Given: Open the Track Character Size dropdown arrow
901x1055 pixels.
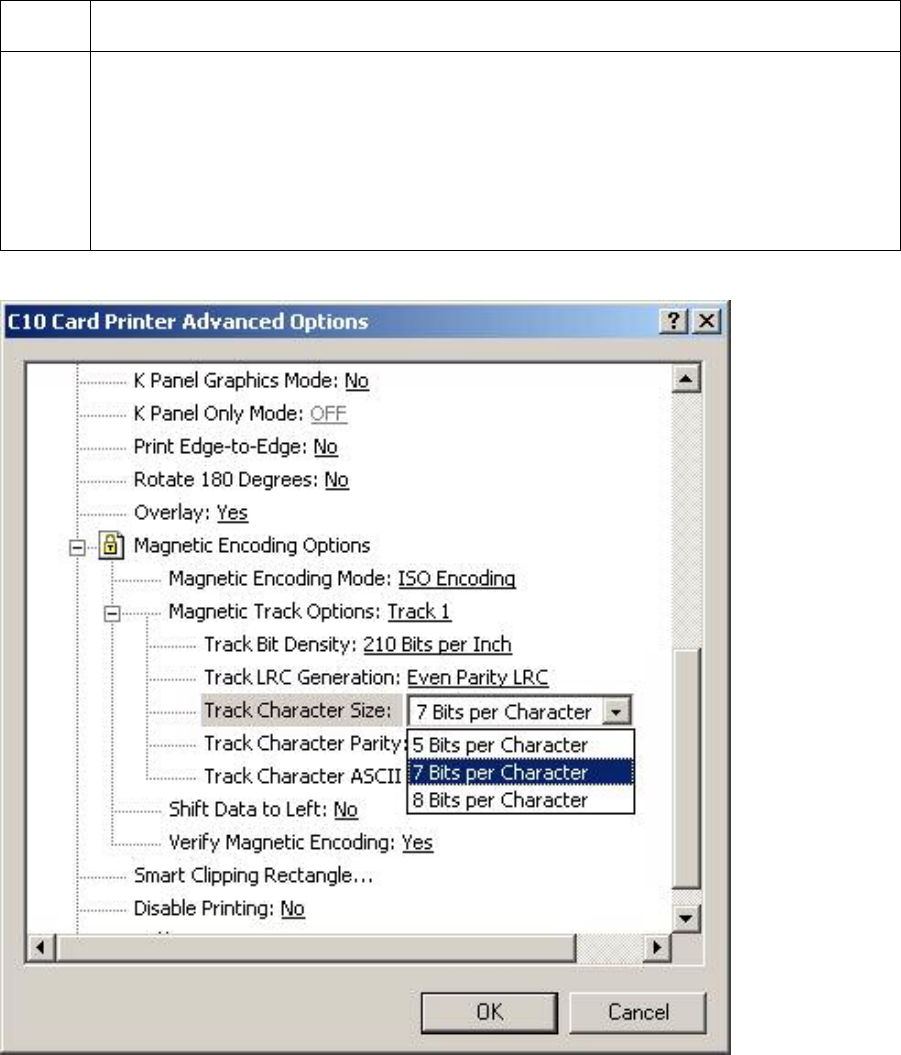Looking at the screenshot, I should [x=616, y=711].
